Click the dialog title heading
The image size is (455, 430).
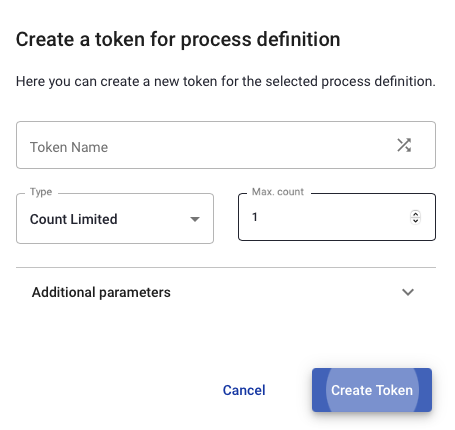178,40
